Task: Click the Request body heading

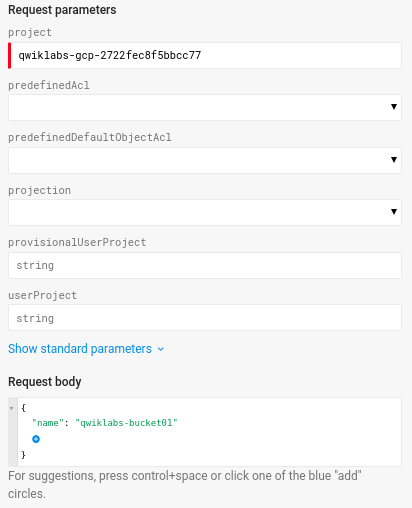Action: click(x=45, y=382)
